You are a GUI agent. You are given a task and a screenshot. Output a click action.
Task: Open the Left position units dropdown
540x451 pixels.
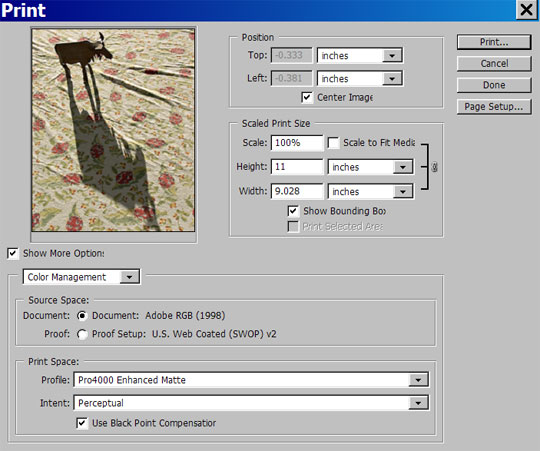click(x=360, y=79)
